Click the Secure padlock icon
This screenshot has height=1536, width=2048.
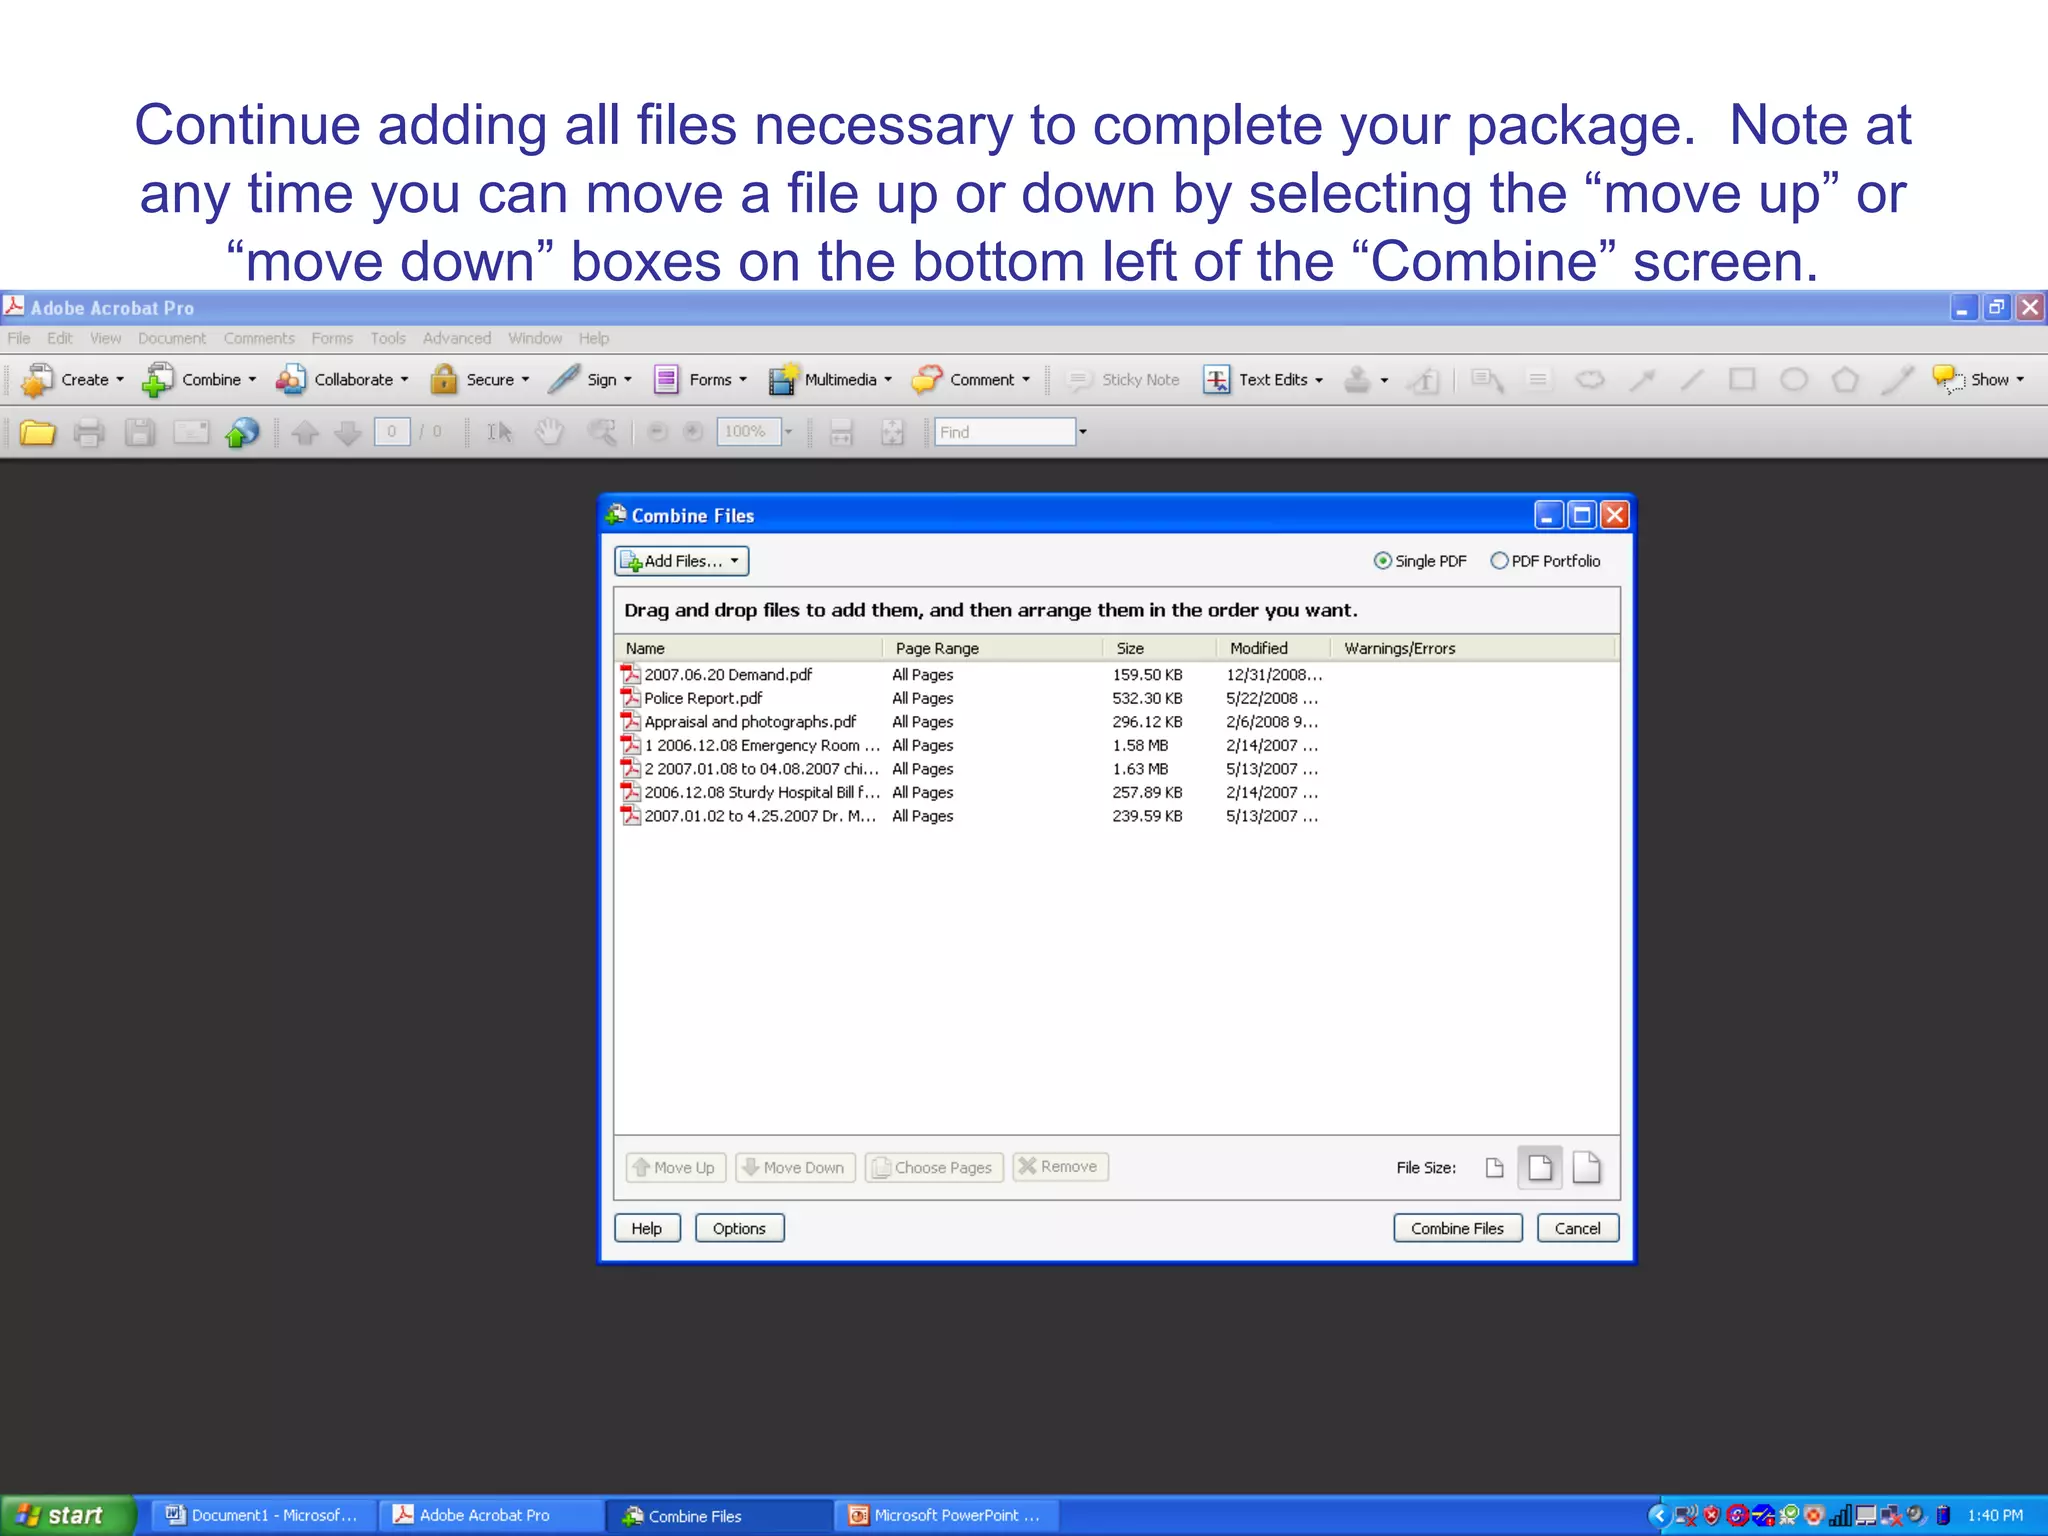[444, 380]
